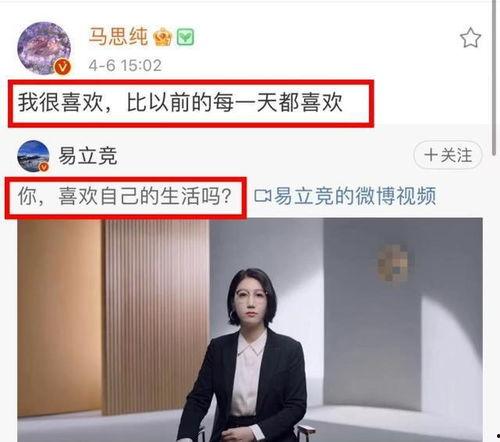Click the username 马思纯

pyautogui.click(x=118, y=36)
